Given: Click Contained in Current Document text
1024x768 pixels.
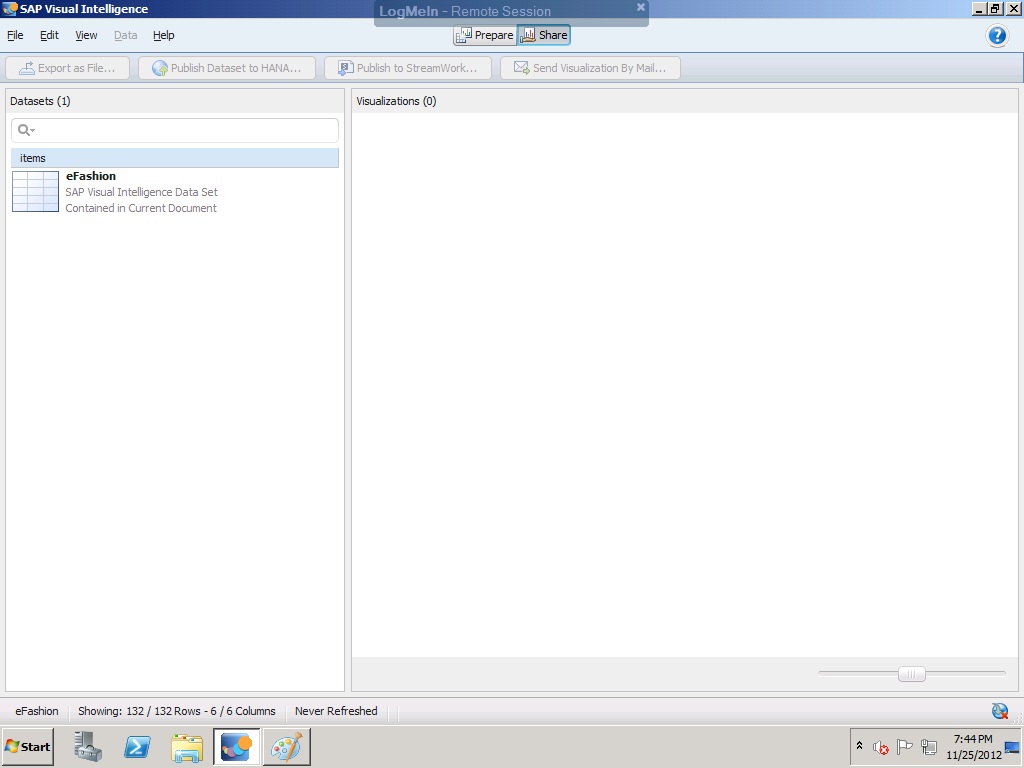Looking at the screenshot, I should pyautogui.click(x=141, y=208).
